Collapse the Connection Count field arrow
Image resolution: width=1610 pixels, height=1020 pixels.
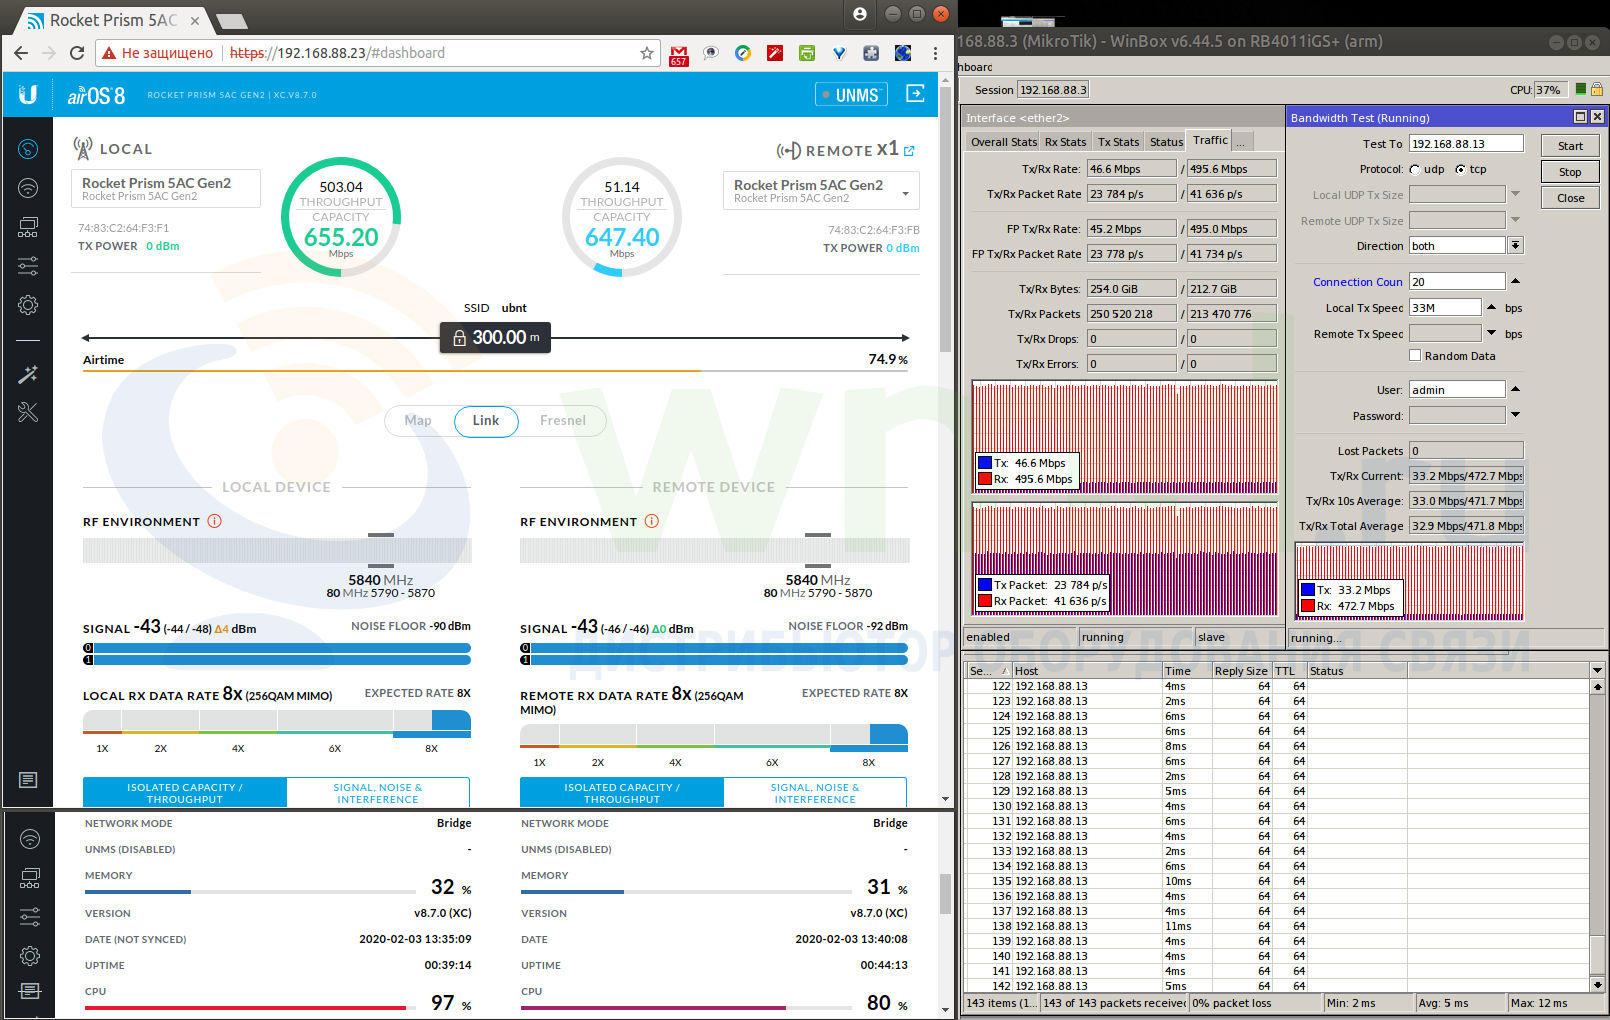(x=1515, y=281)
